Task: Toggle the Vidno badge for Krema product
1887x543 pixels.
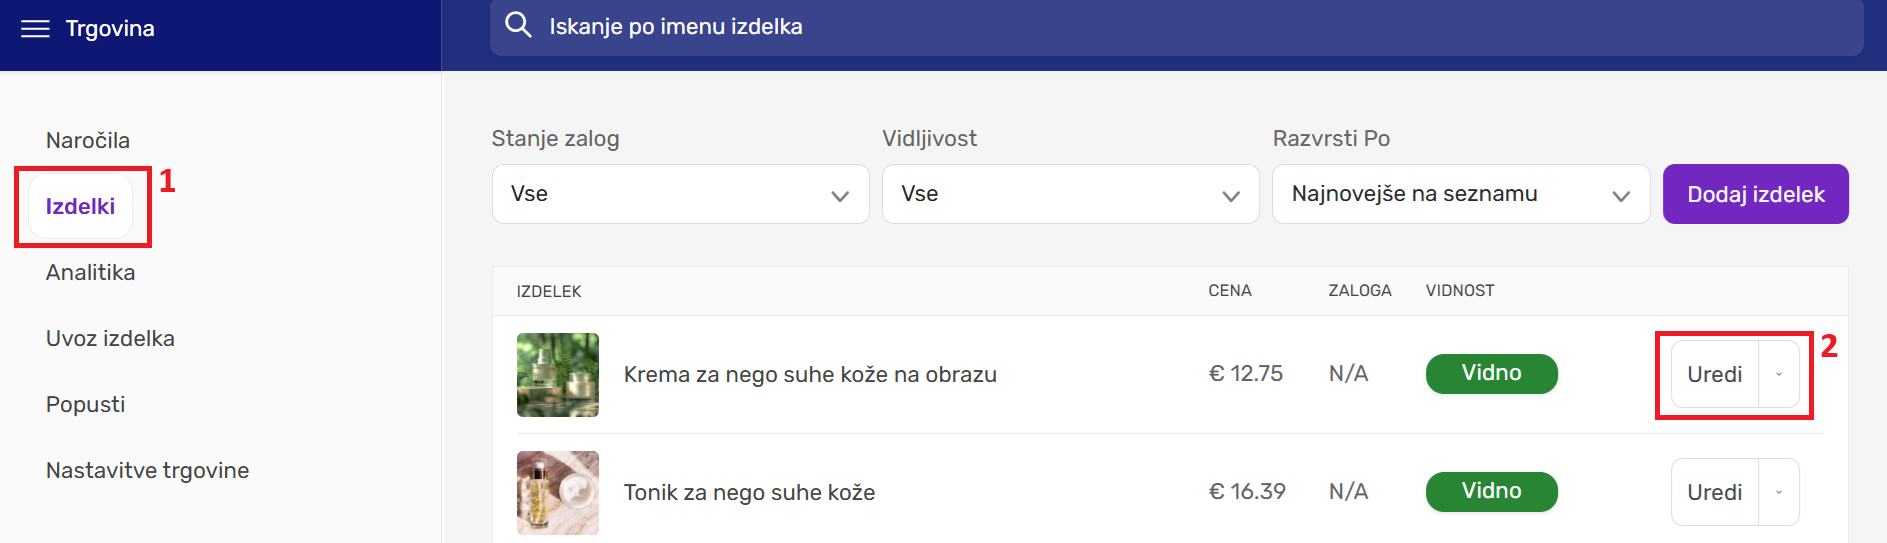Action: point(1491,373)
